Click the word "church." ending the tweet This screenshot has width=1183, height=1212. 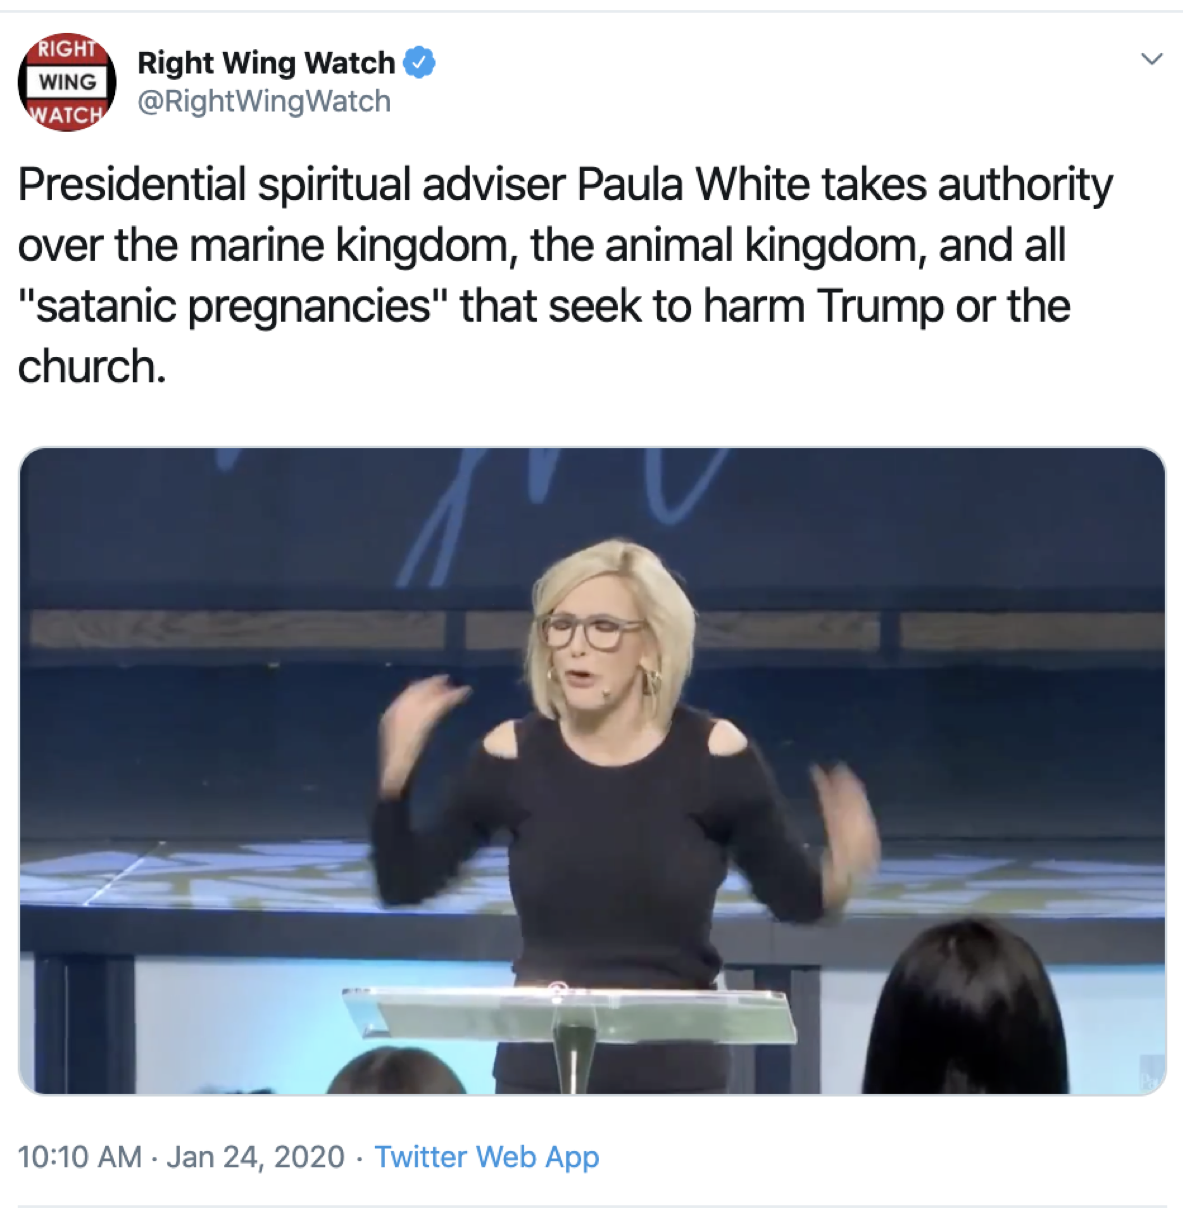(91, 367)
